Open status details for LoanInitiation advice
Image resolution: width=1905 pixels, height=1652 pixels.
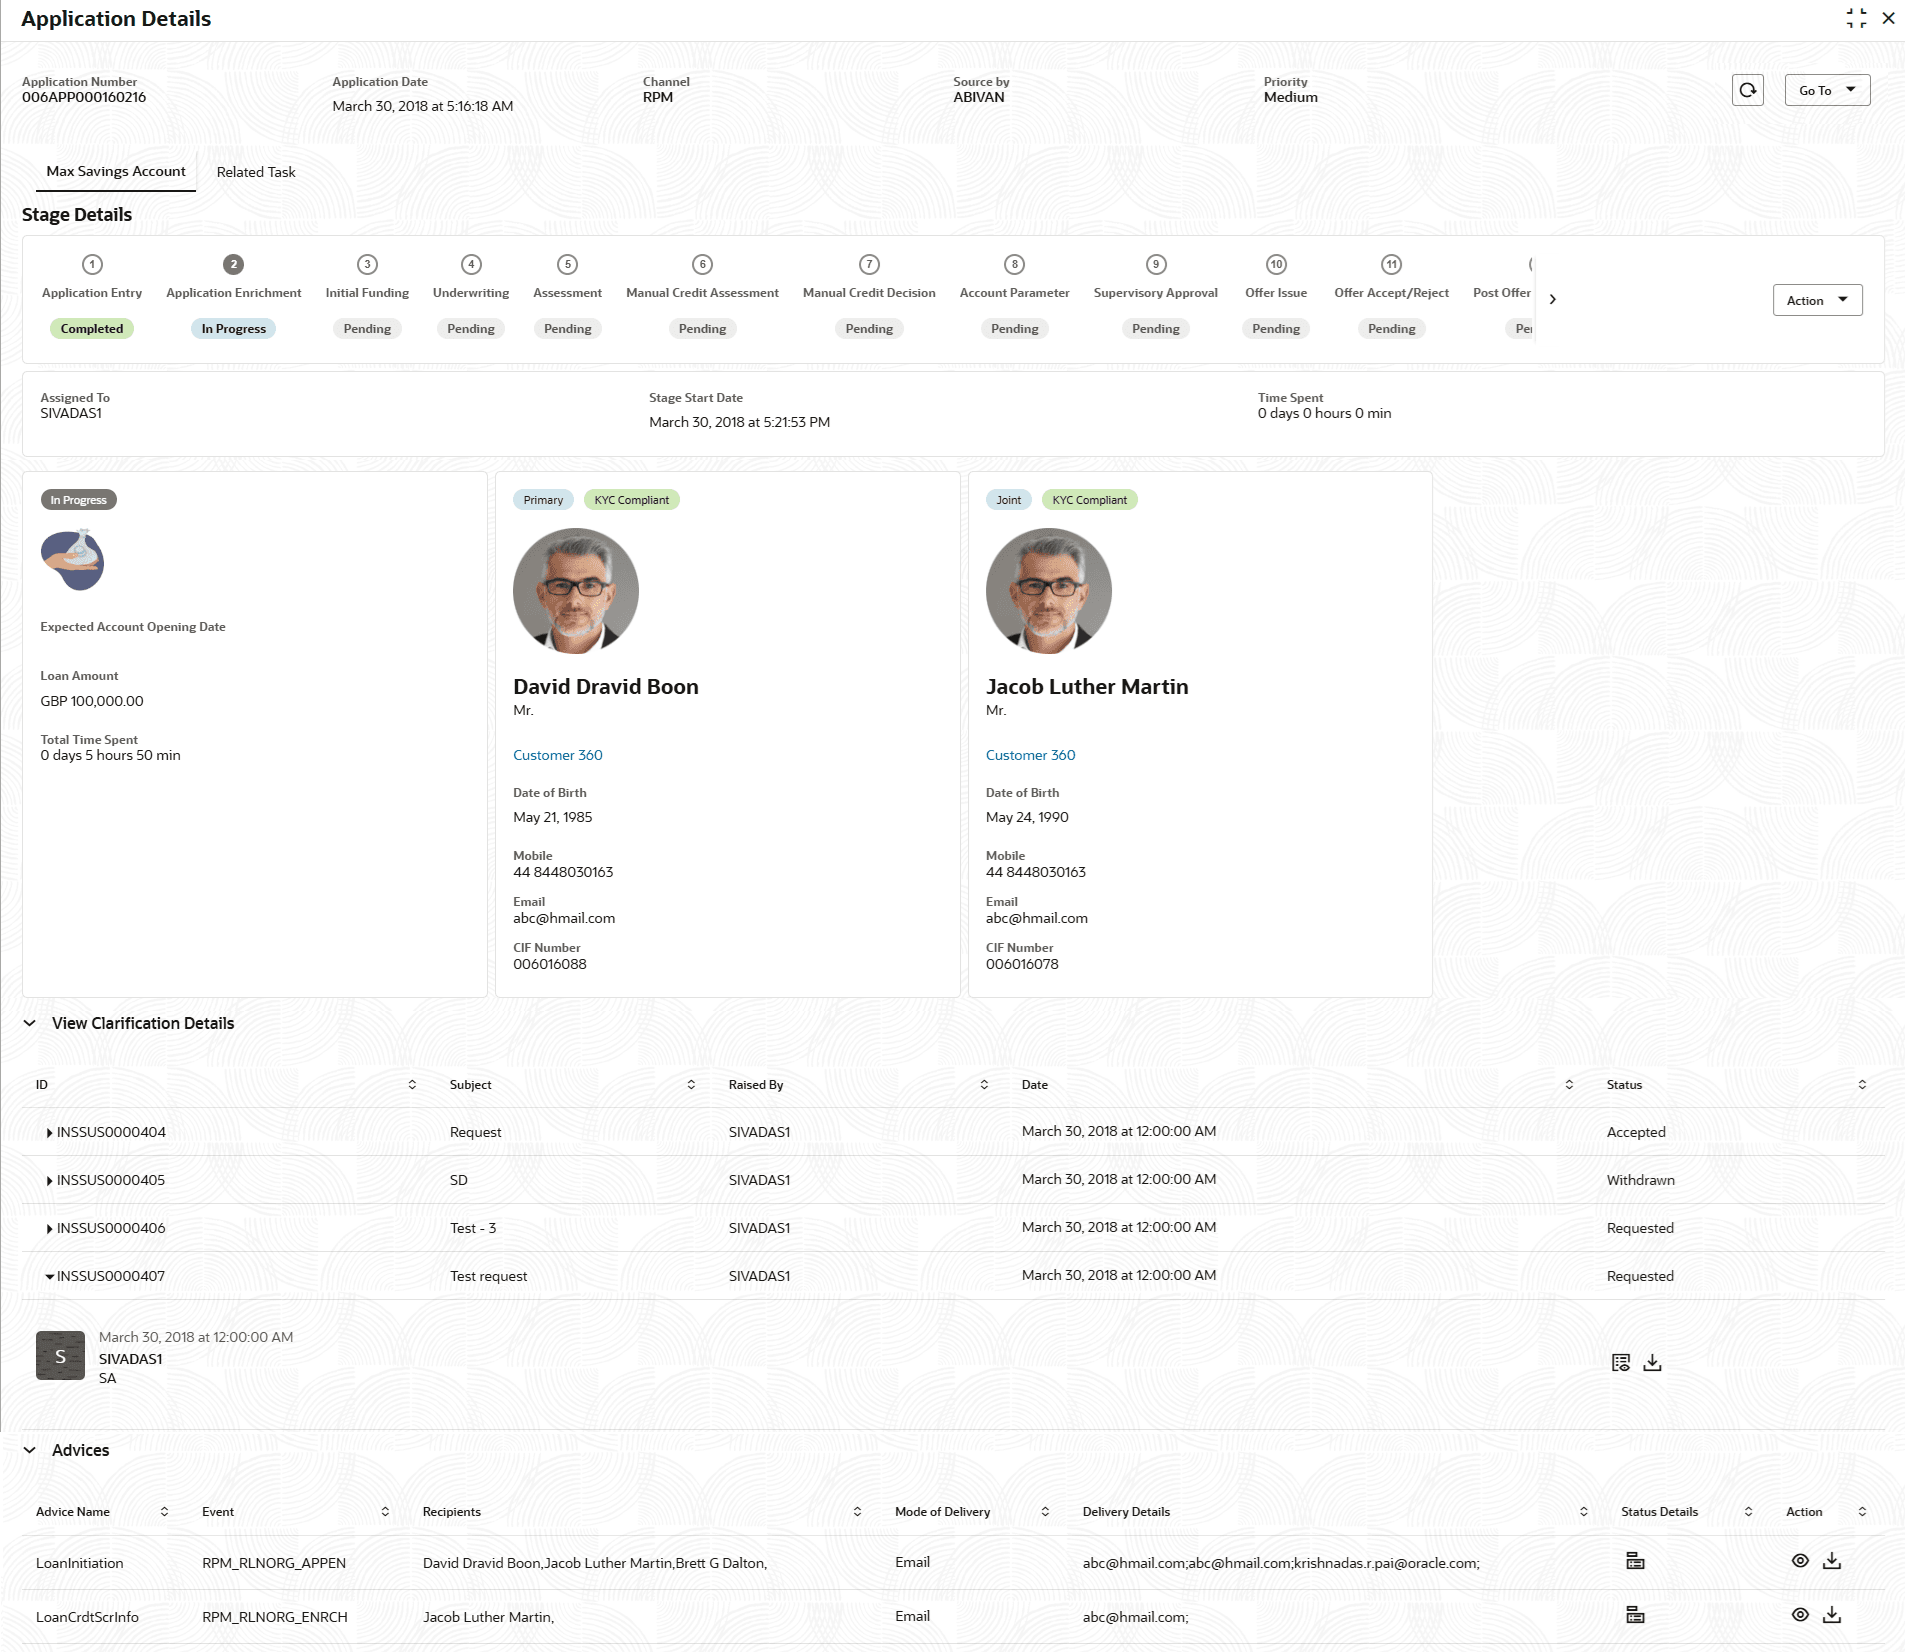point(1635,1561)
